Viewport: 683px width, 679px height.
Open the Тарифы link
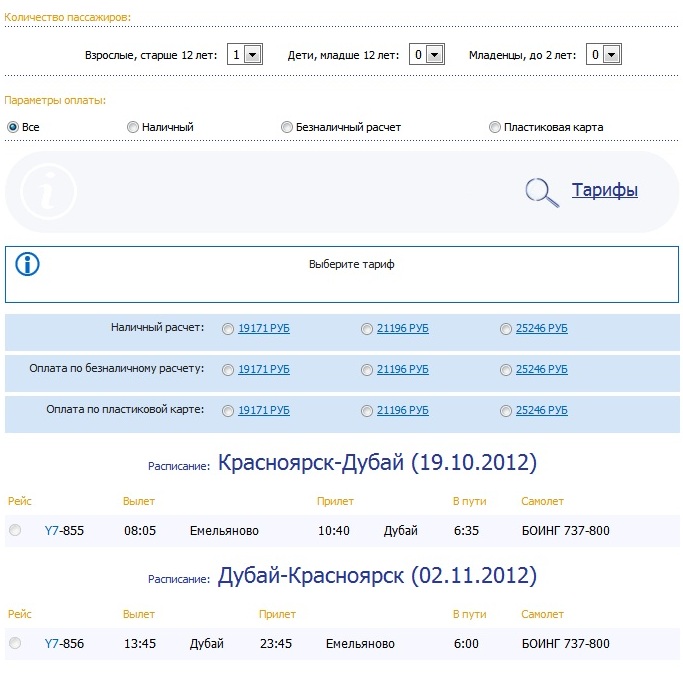coord(604,190)
